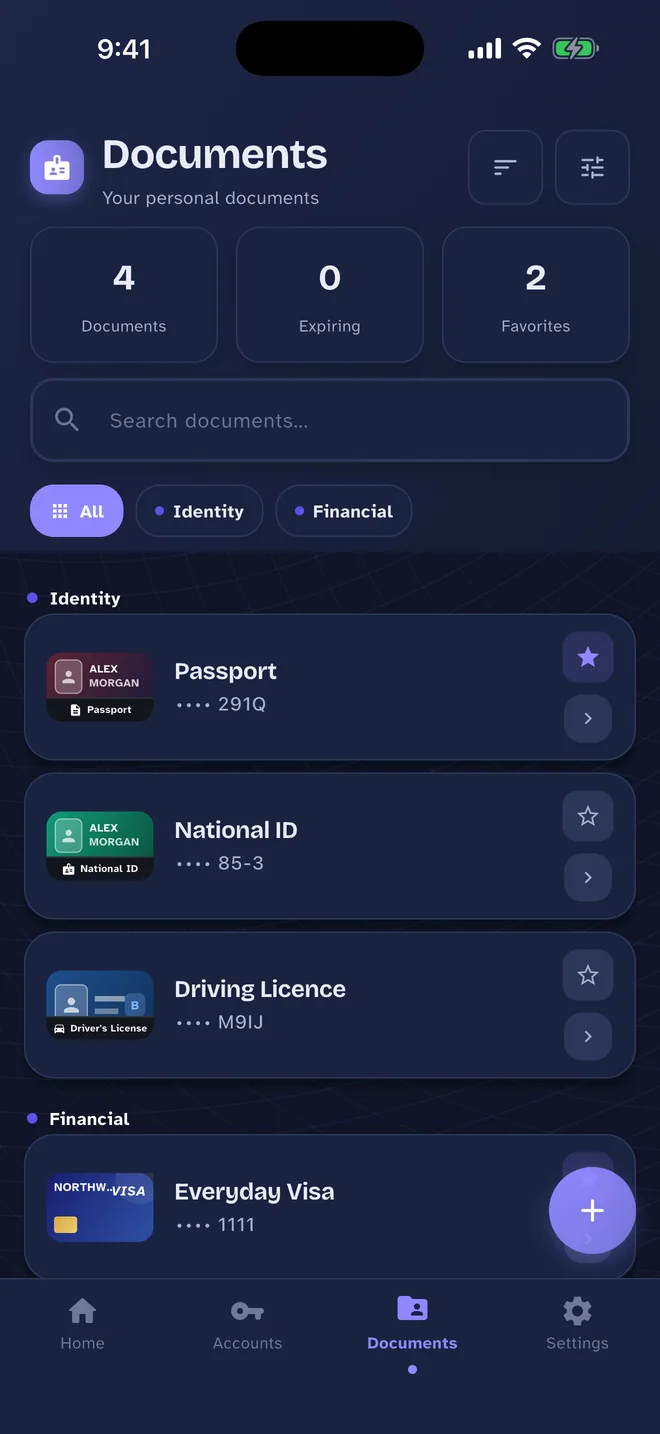Open the sort options icon
Screen dimensions: 660x1434
coord(505,167)
